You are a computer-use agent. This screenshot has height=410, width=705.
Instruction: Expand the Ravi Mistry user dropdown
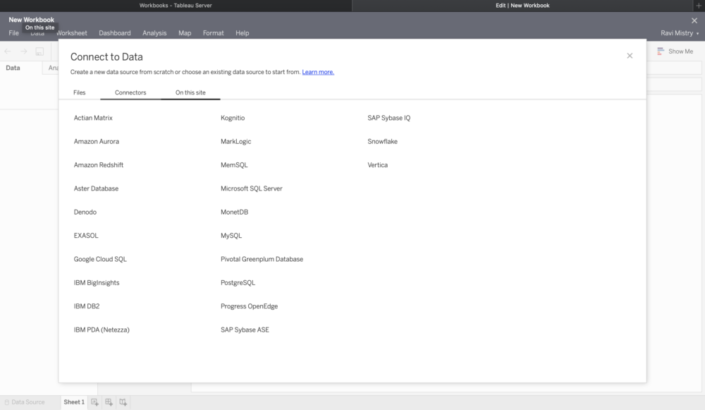pyautogui.click(x=679, y=33)
